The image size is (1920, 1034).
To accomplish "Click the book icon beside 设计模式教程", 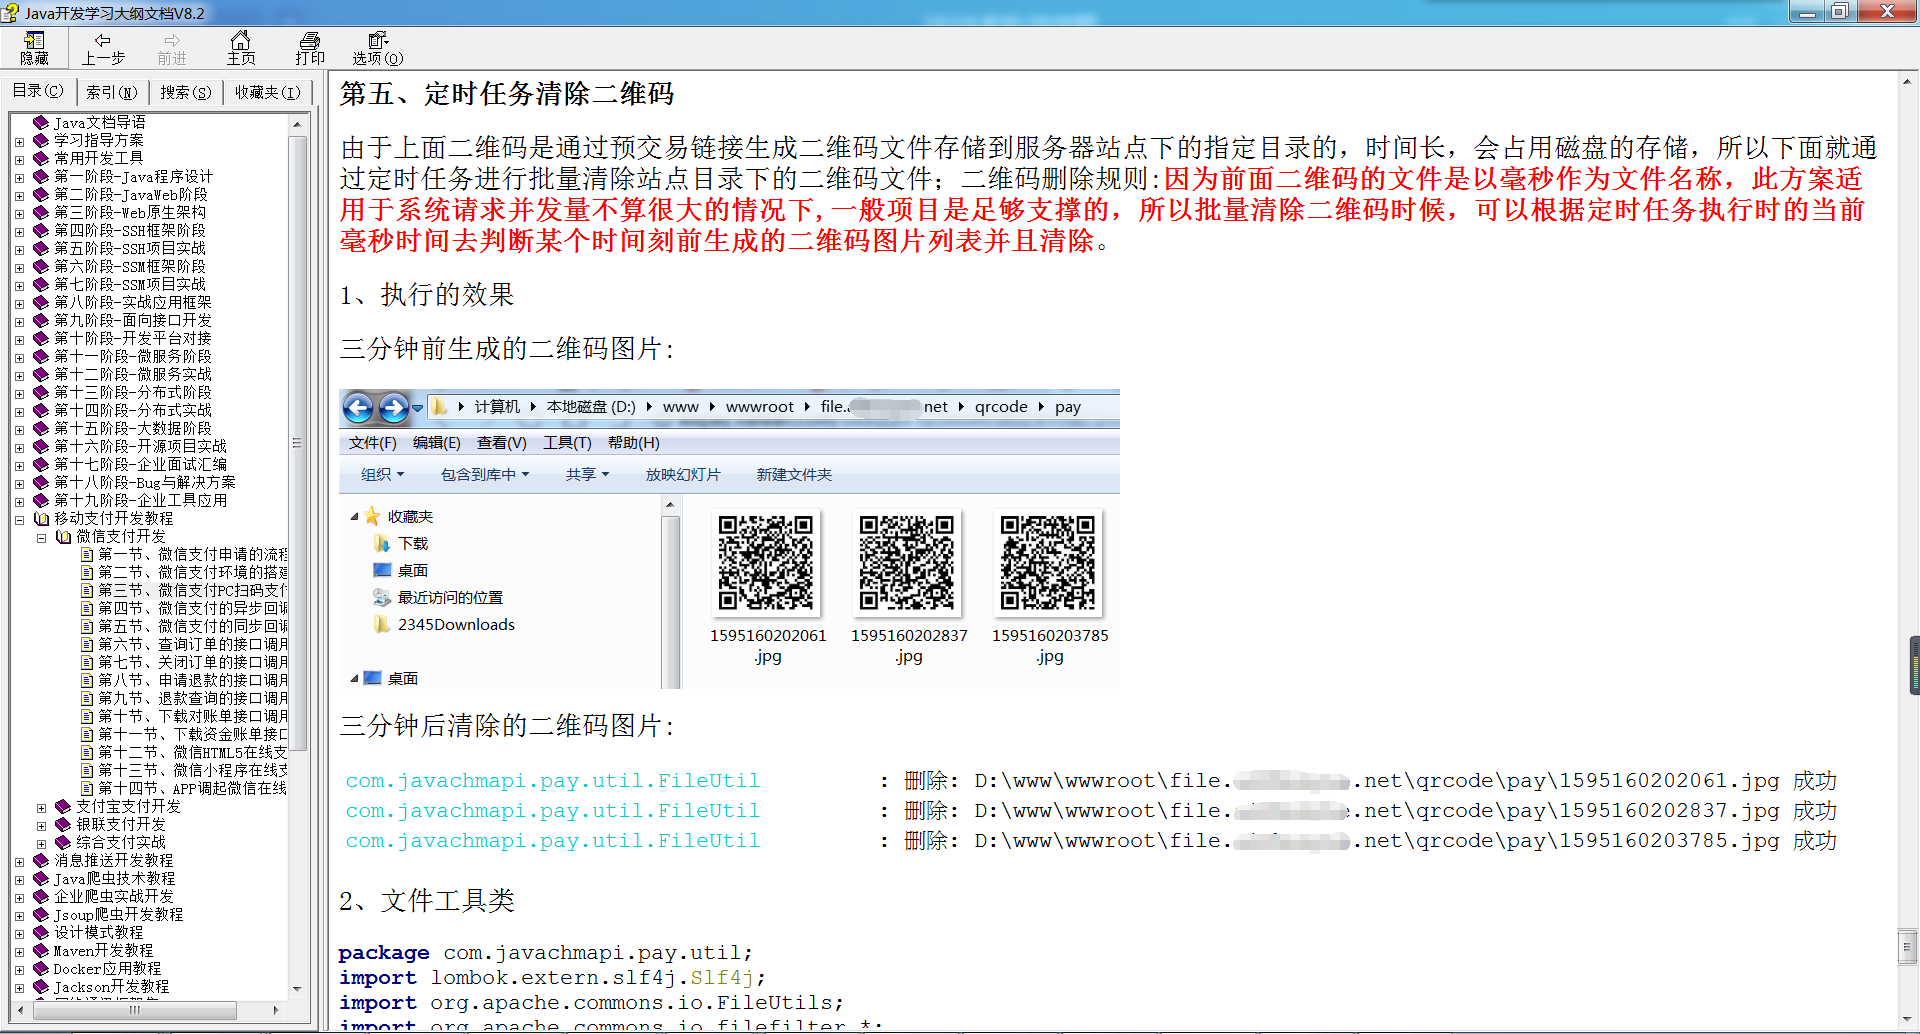I will point(41,933).
